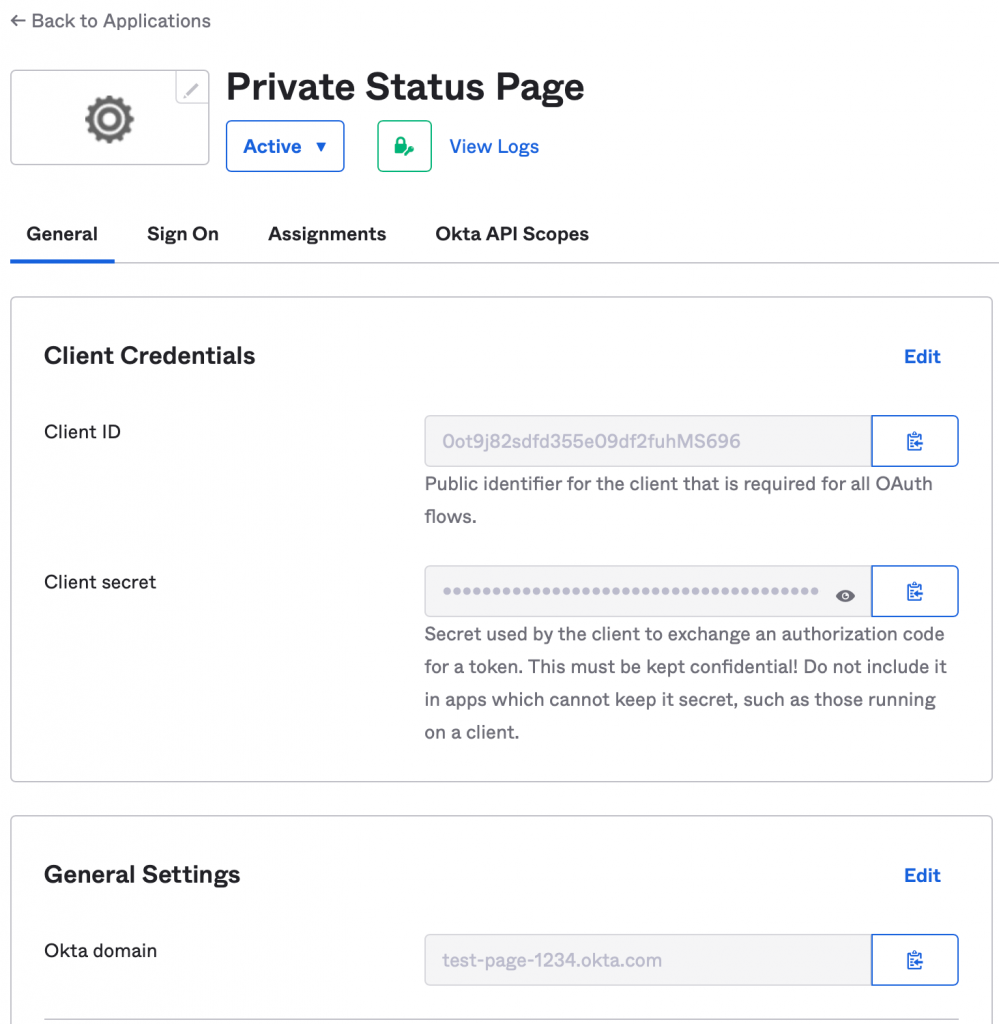Switch to the Sign On tab
The width and height of the screenshot is (999, 1024).
[x=182, y=234]
